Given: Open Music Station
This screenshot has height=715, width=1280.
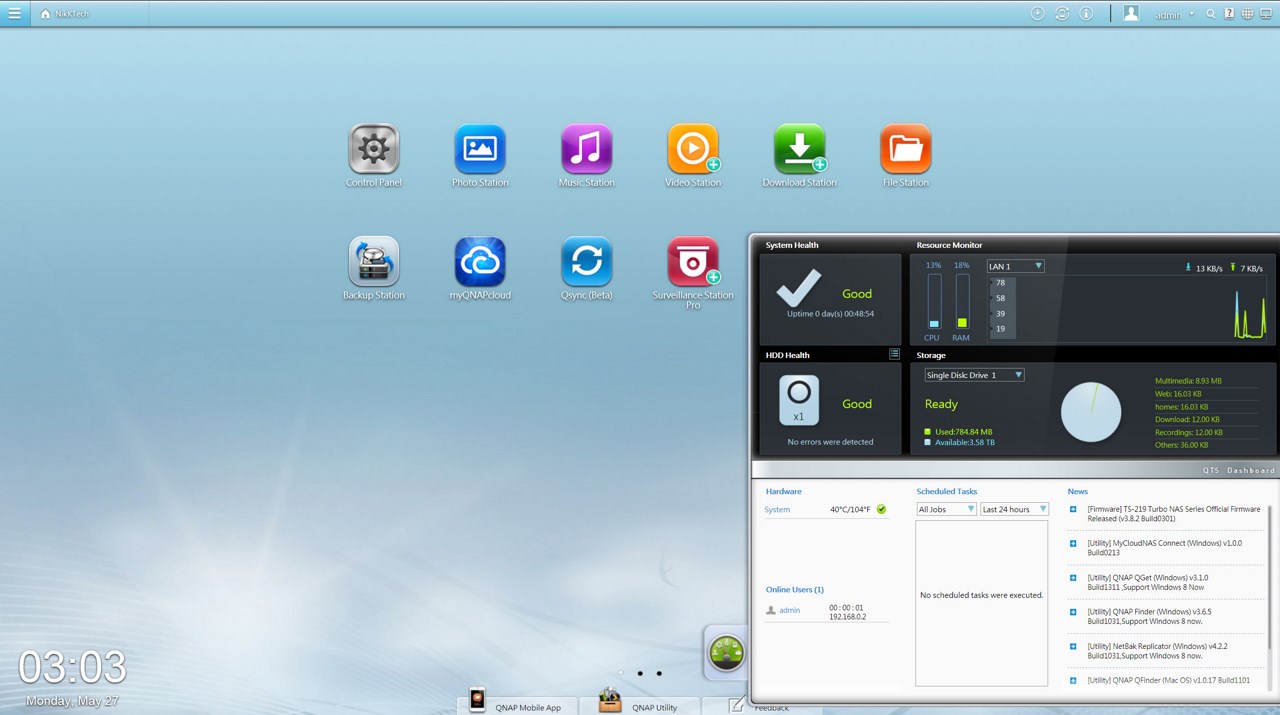Looking at the screenshot, I should pyautogui.click(x=587, y=149).
